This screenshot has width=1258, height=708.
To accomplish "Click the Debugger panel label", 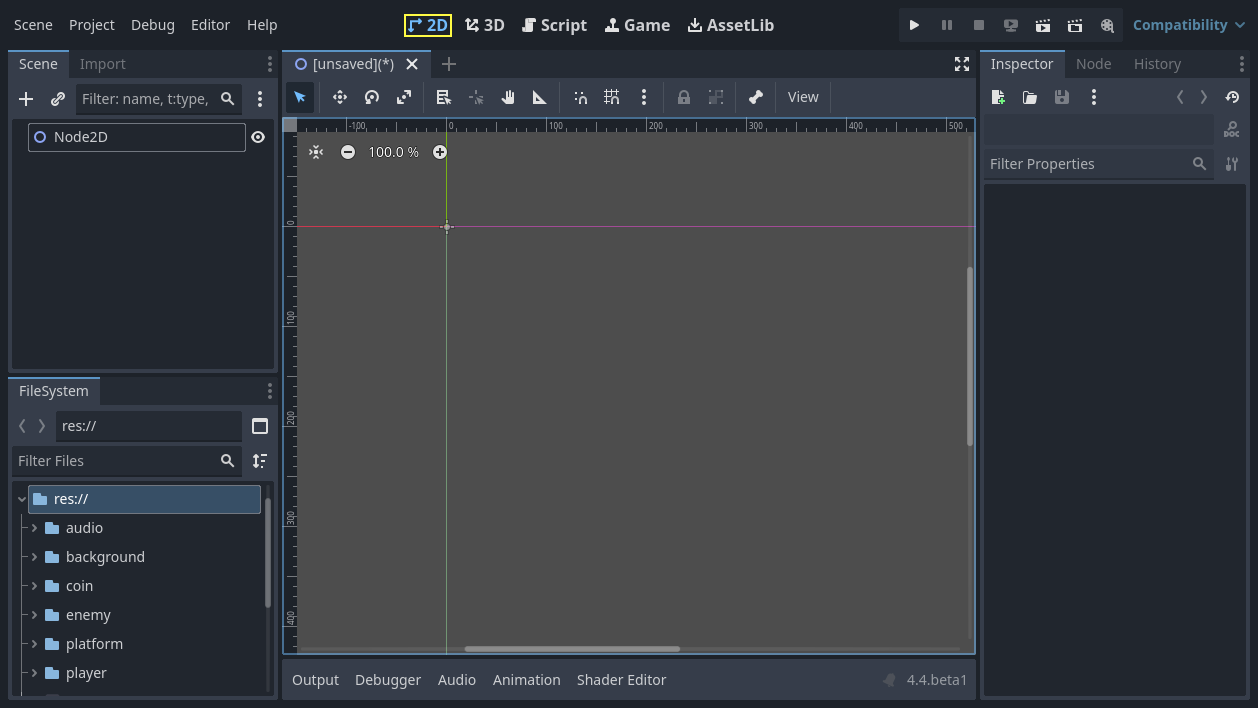I will (388, 680).
